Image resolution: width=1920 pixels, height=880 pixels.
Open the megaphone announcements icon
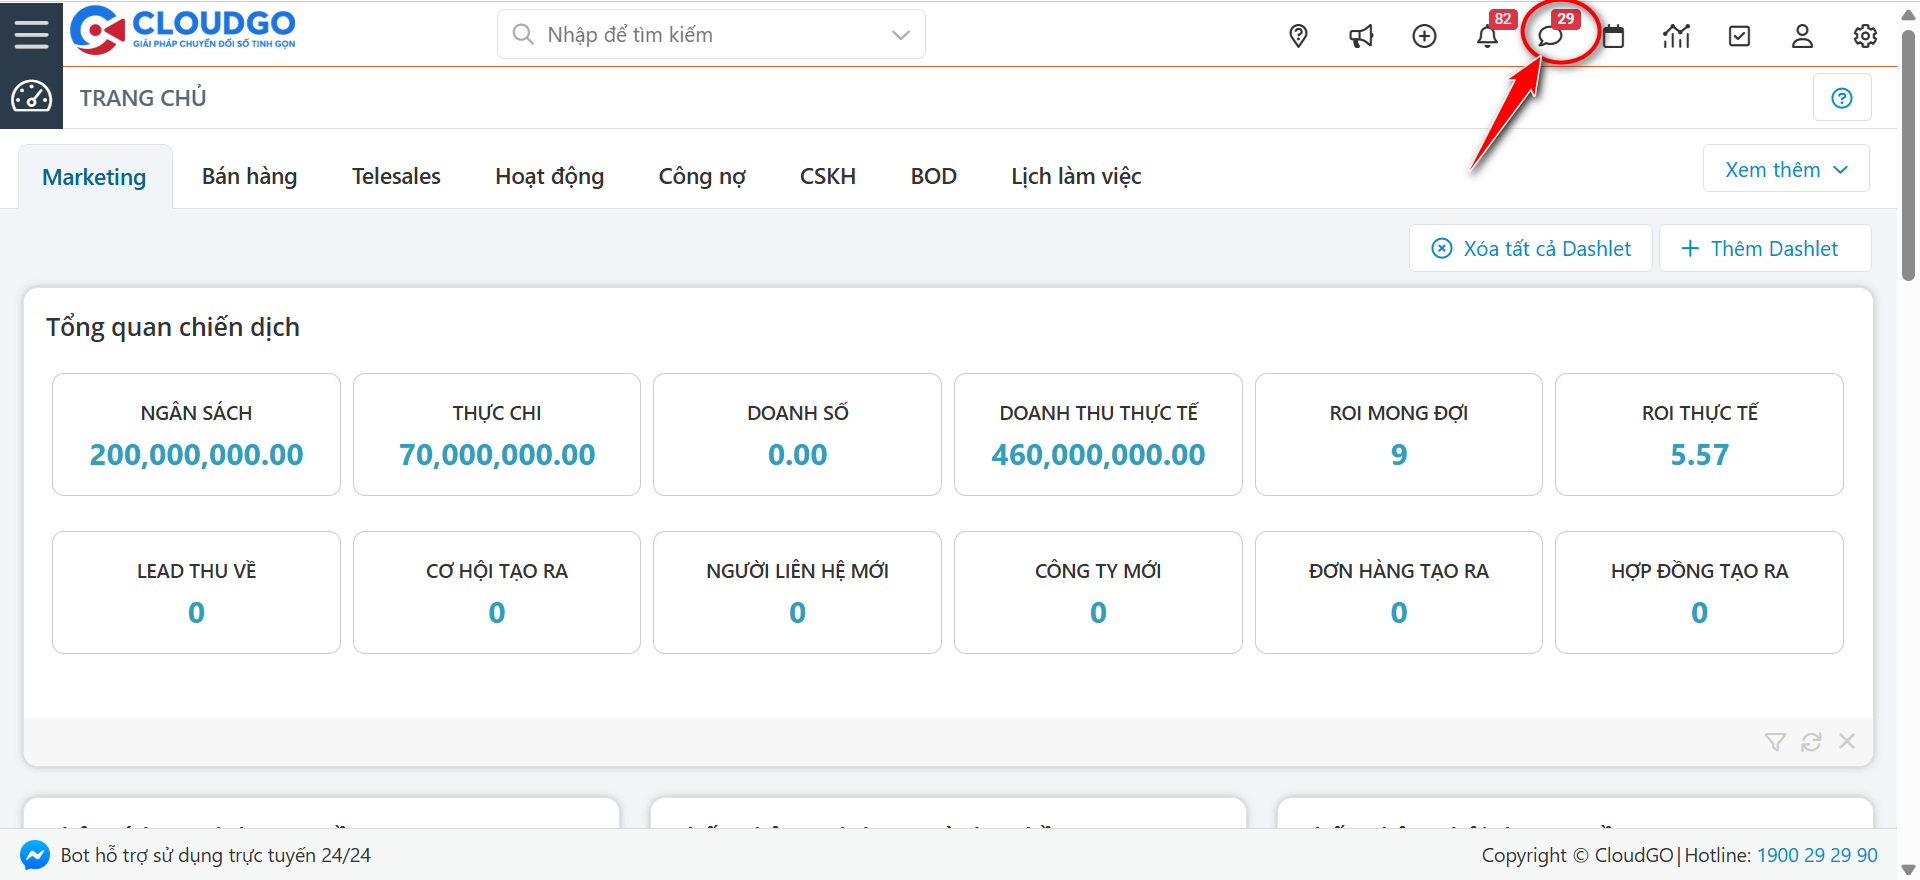tap(1361, 36)
